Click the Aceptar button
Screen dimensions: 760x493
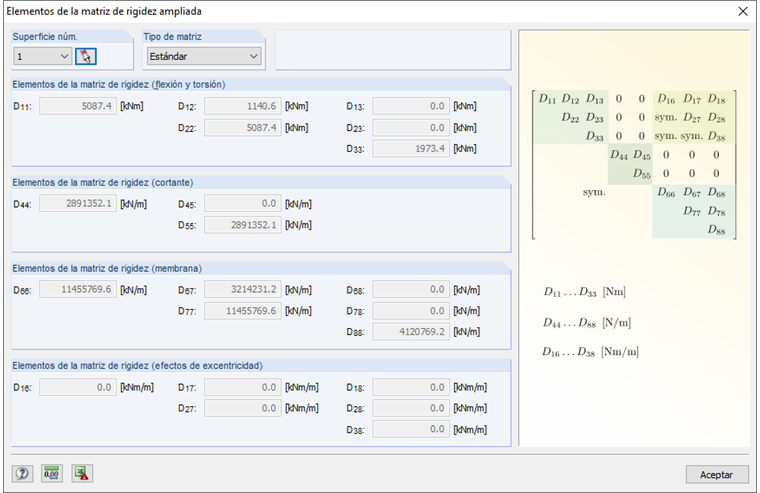pyautogui.click(x=717, y=475)
